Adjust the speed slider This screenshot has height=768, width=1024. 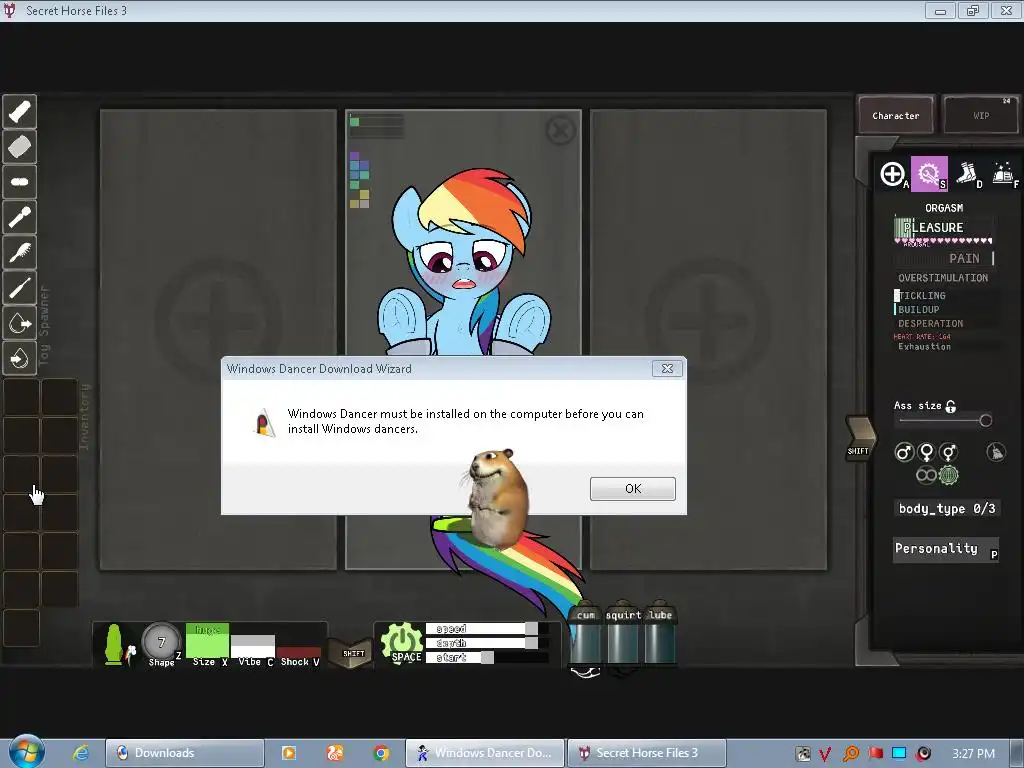[x=487, y=629]
